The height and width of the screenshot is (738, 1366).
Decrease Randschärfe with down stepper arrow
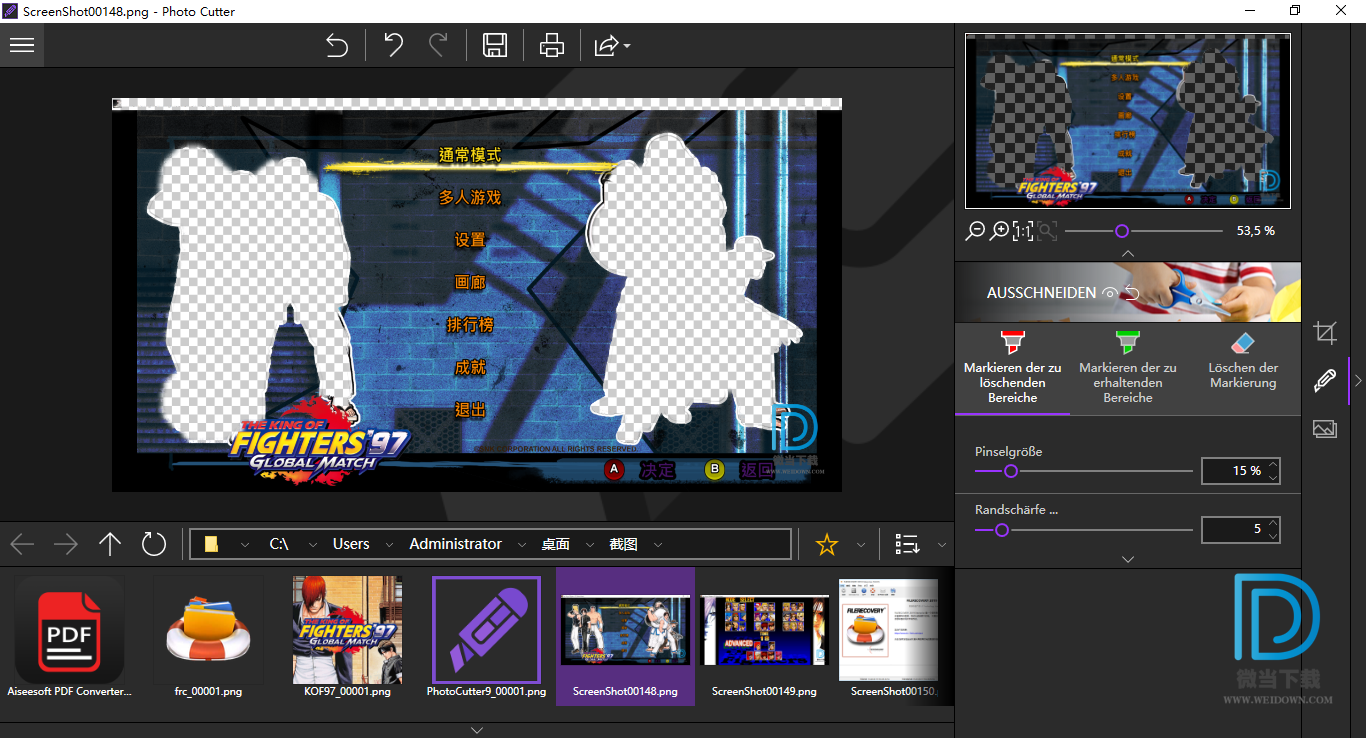(1273, 536)
